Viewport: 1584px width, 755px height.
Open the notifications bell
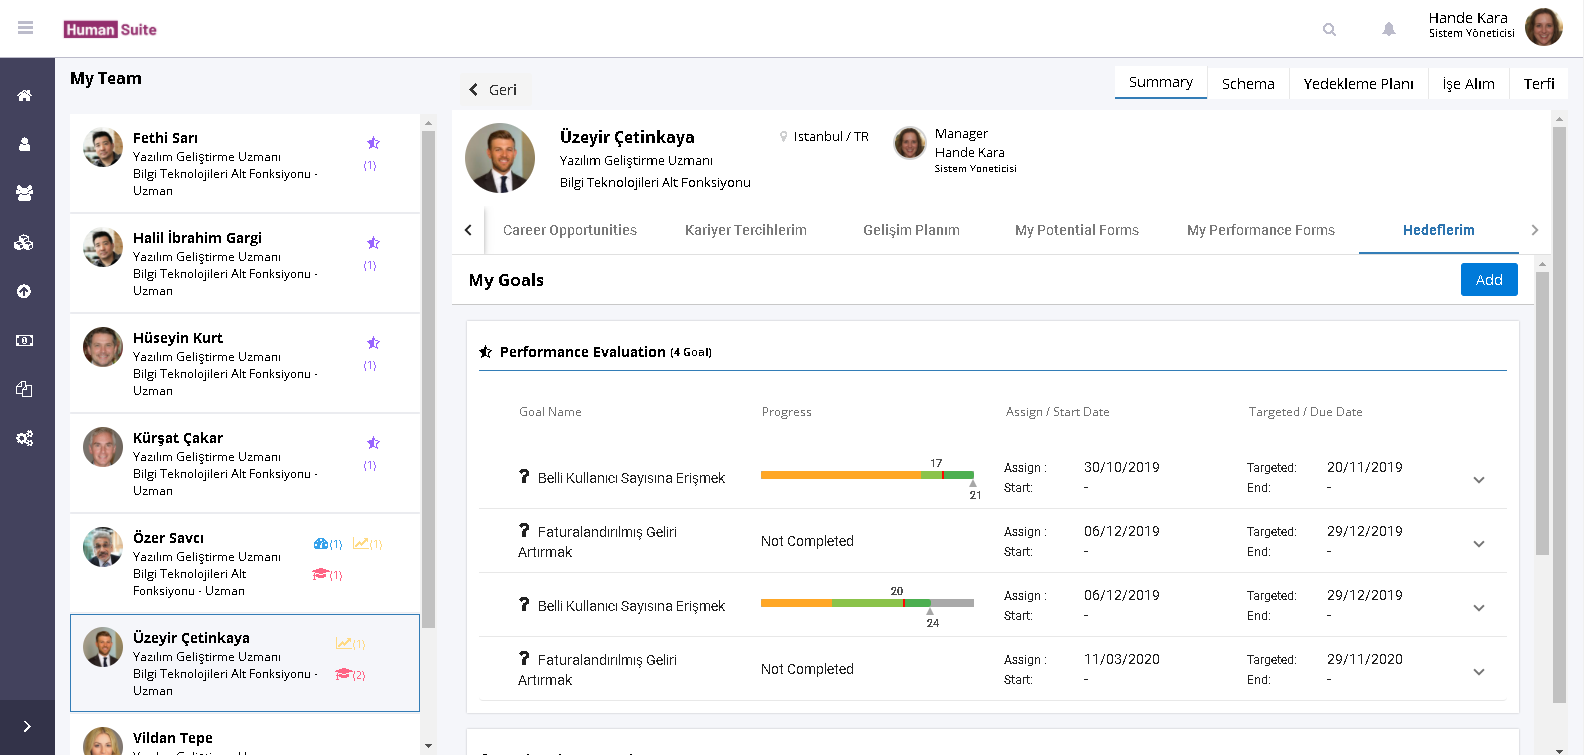(1389, 30)
